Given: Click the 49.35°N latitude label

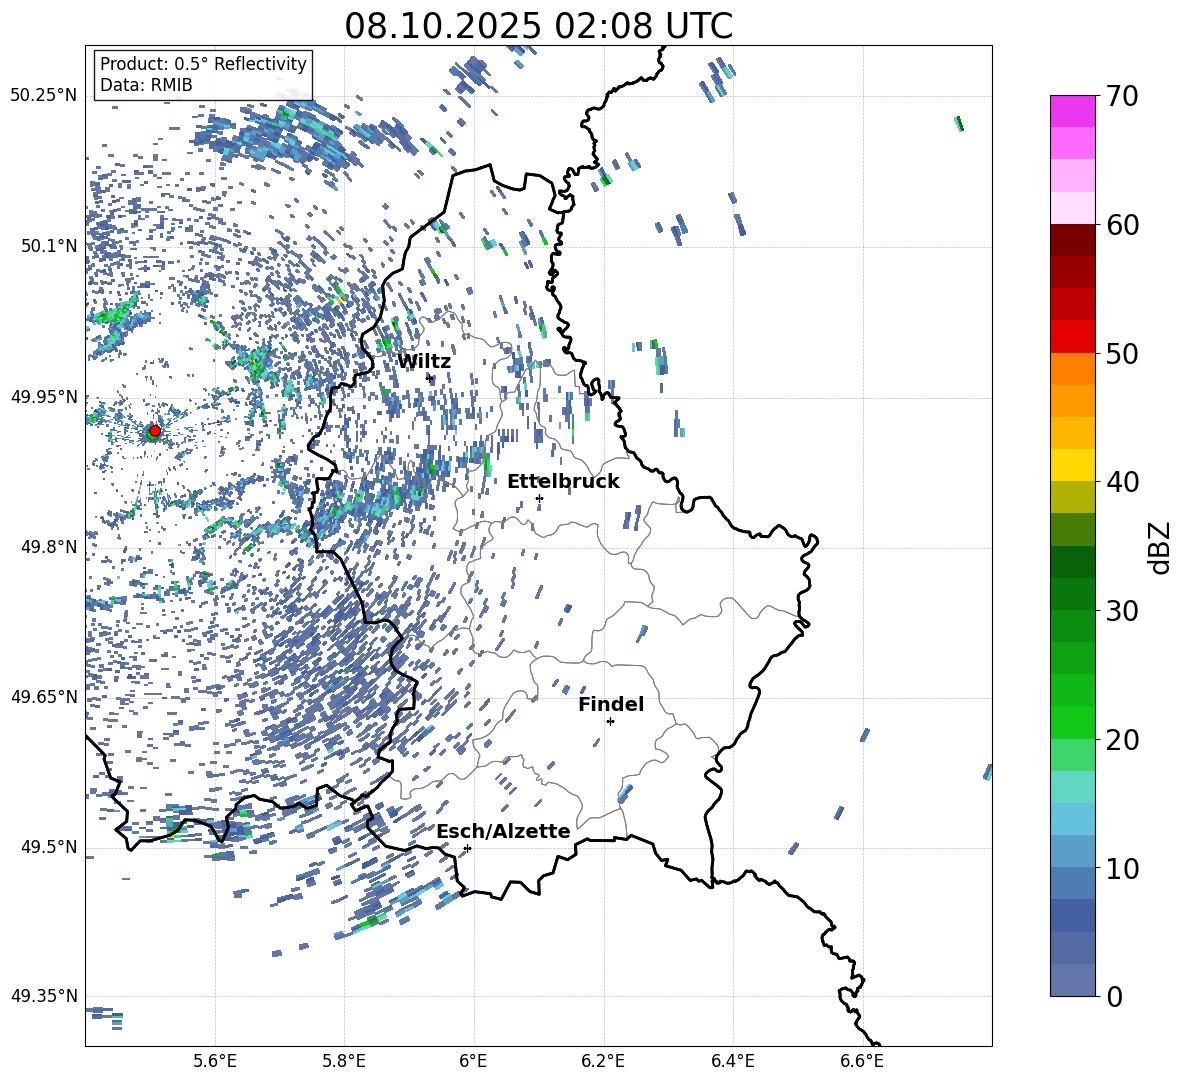Looking at the screenshot, I should click(x=44, y=996).
